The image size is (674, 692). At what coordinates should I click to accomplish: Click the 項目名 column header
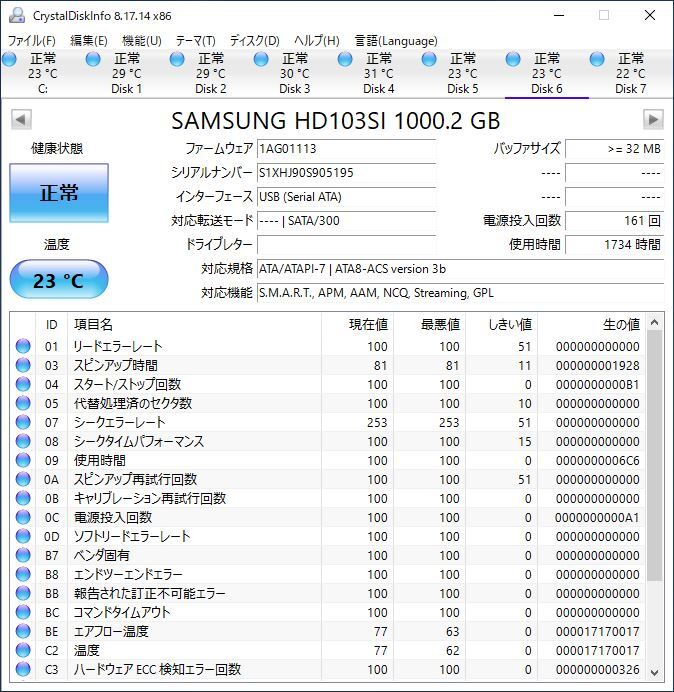click(x=194, y=324)
